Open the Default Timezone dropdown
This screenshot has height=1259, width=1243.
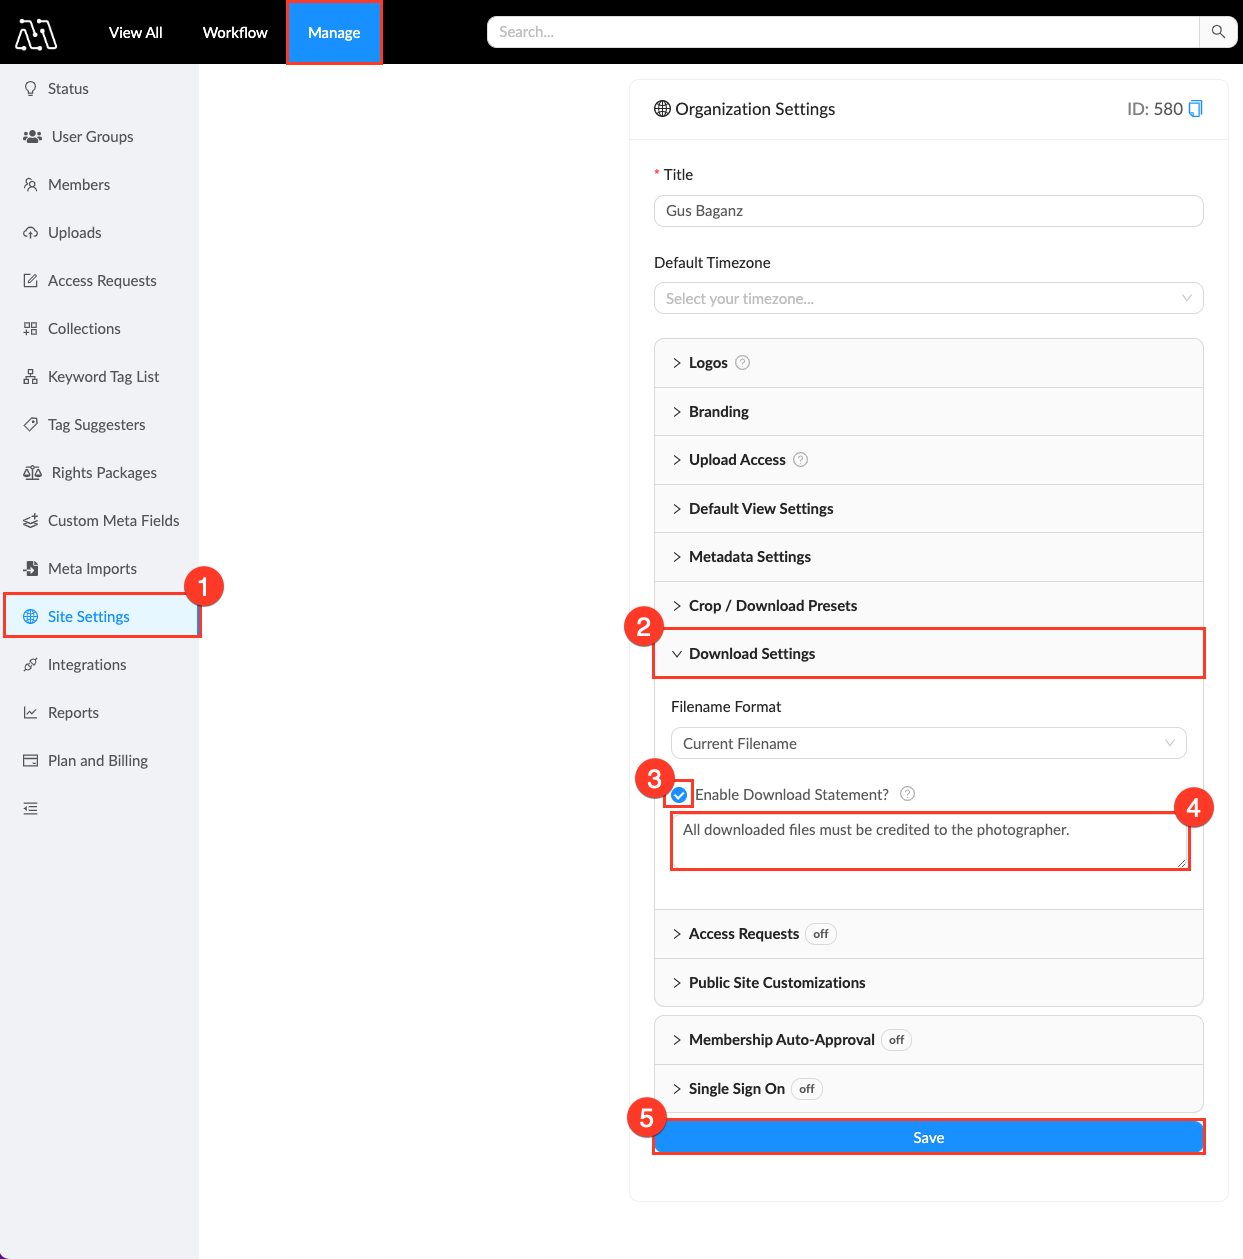(x=928, y=299)
